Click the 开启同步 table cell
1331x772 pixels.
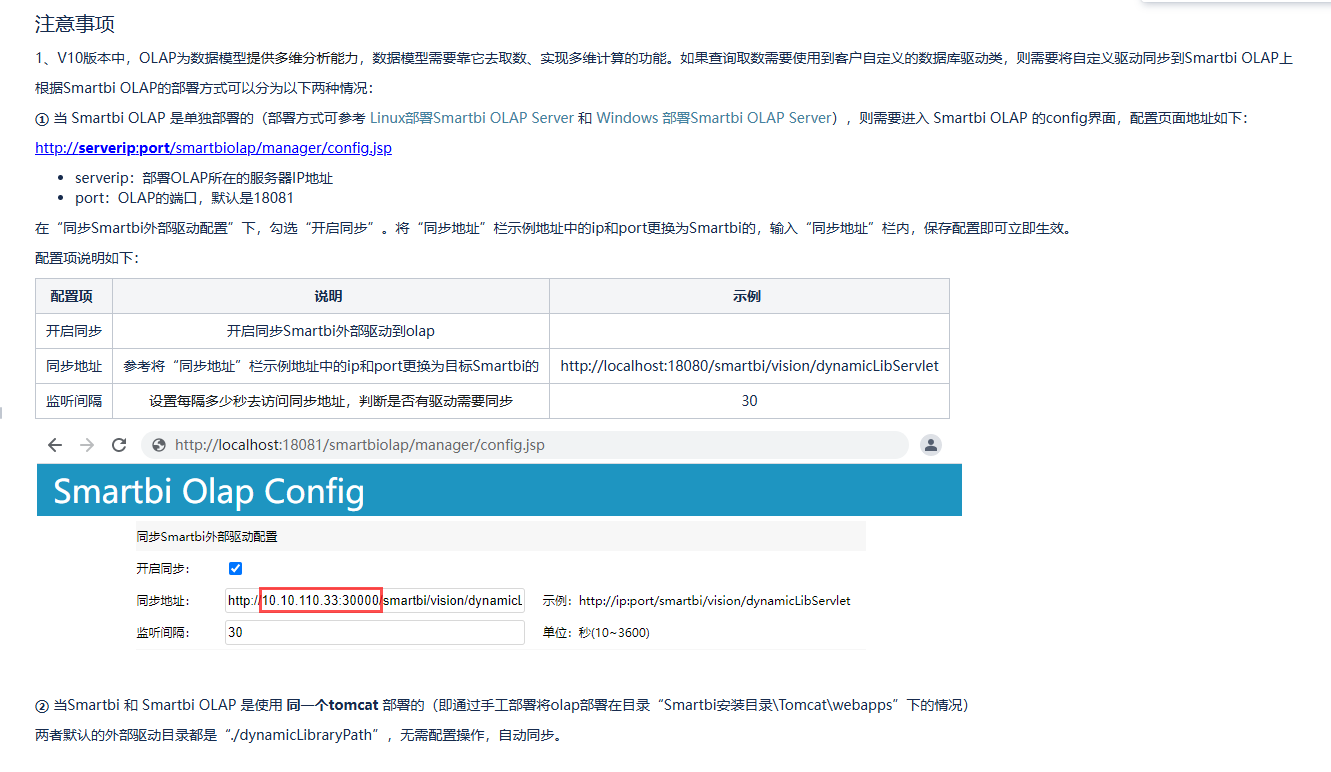pyautogui.click(x=74, y=331)
